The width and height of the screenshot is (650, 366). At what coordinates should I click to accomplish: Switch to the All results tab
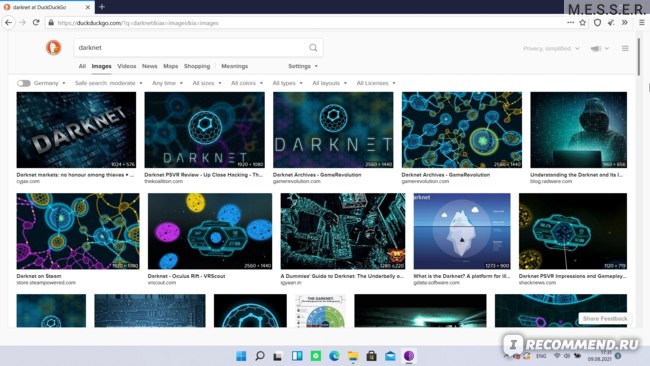82,66
